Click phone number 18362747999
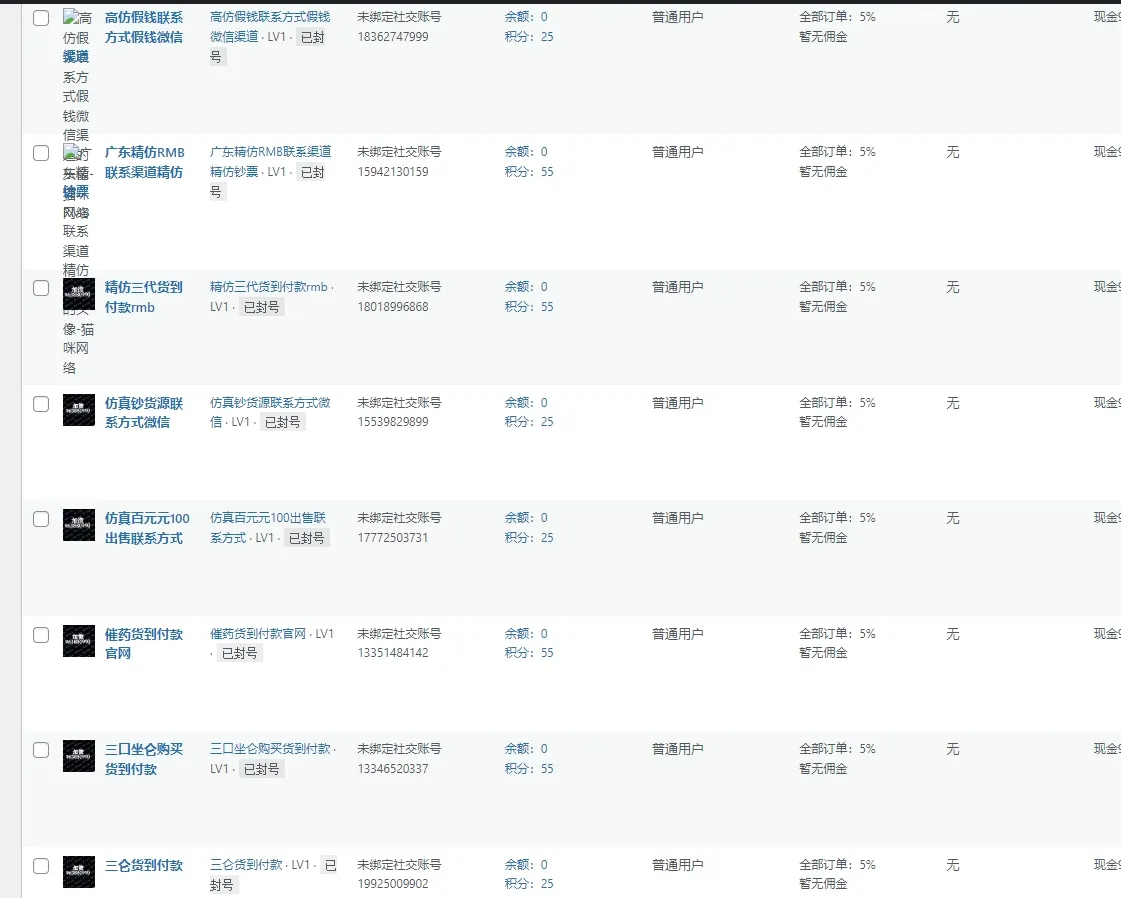This screenshot has height=898, width=1121. coord(393,36)
